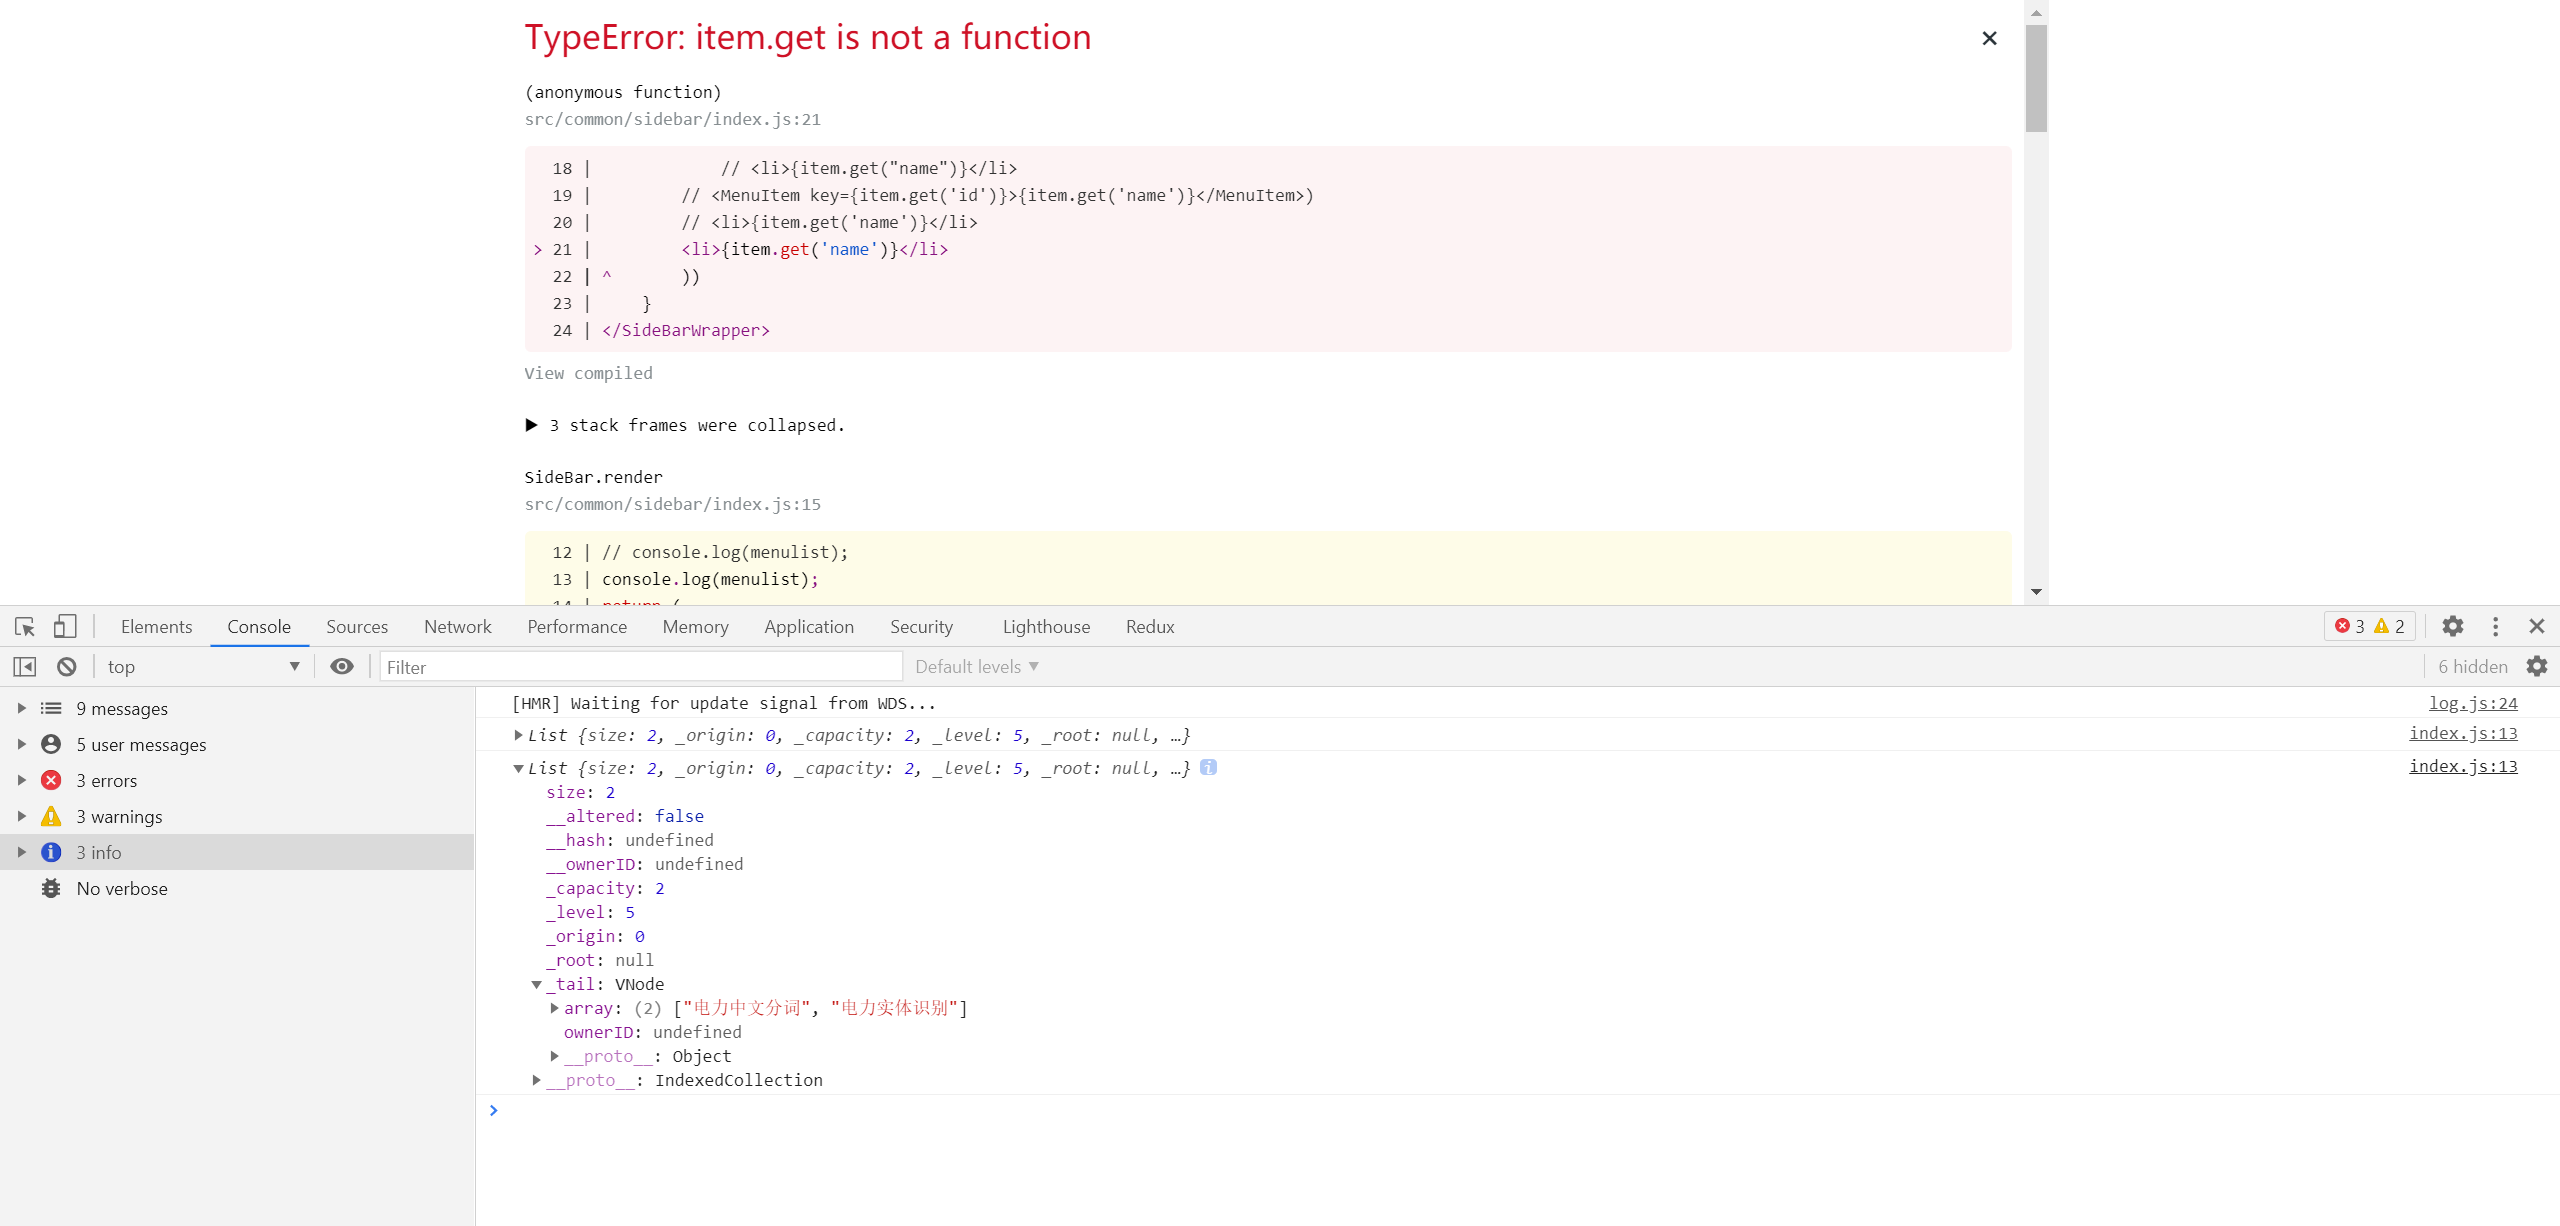Click the device toolbar toggle icon

pos(65,627)
